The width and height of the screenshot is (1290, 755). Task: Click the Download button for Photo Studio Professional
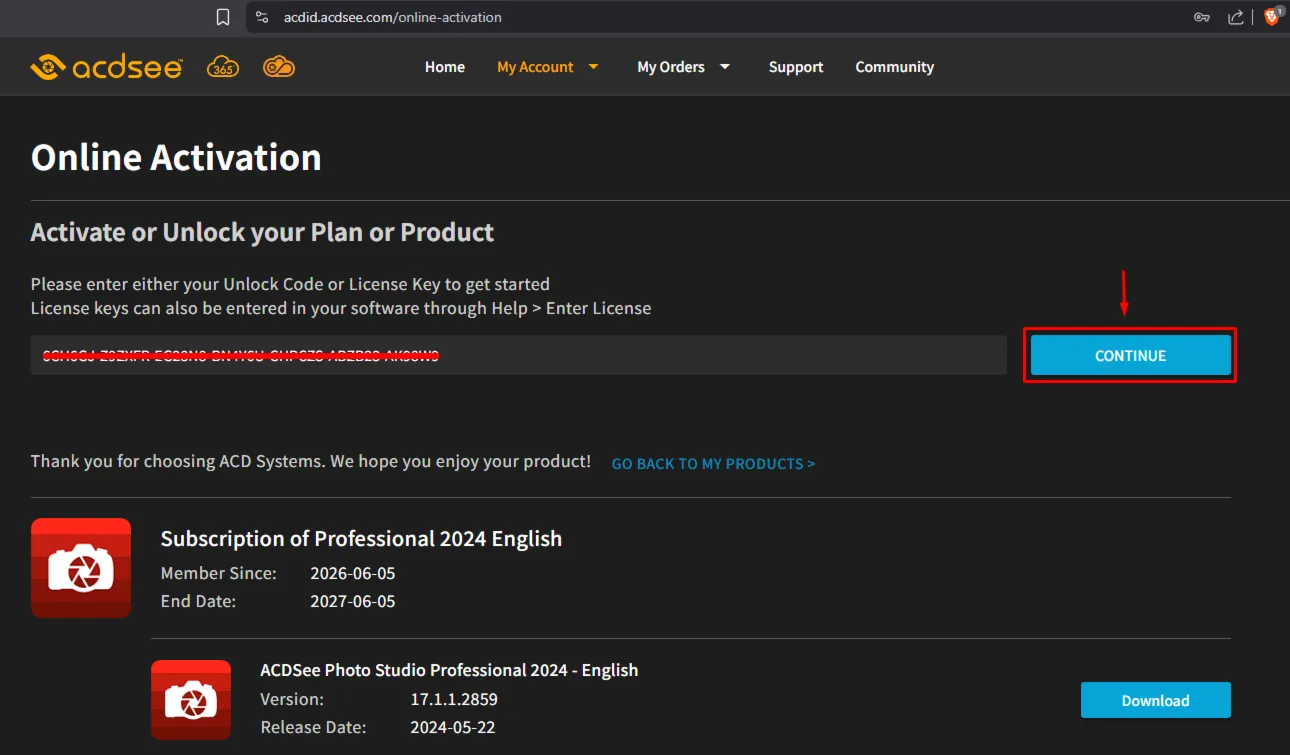coord(1156,700)
